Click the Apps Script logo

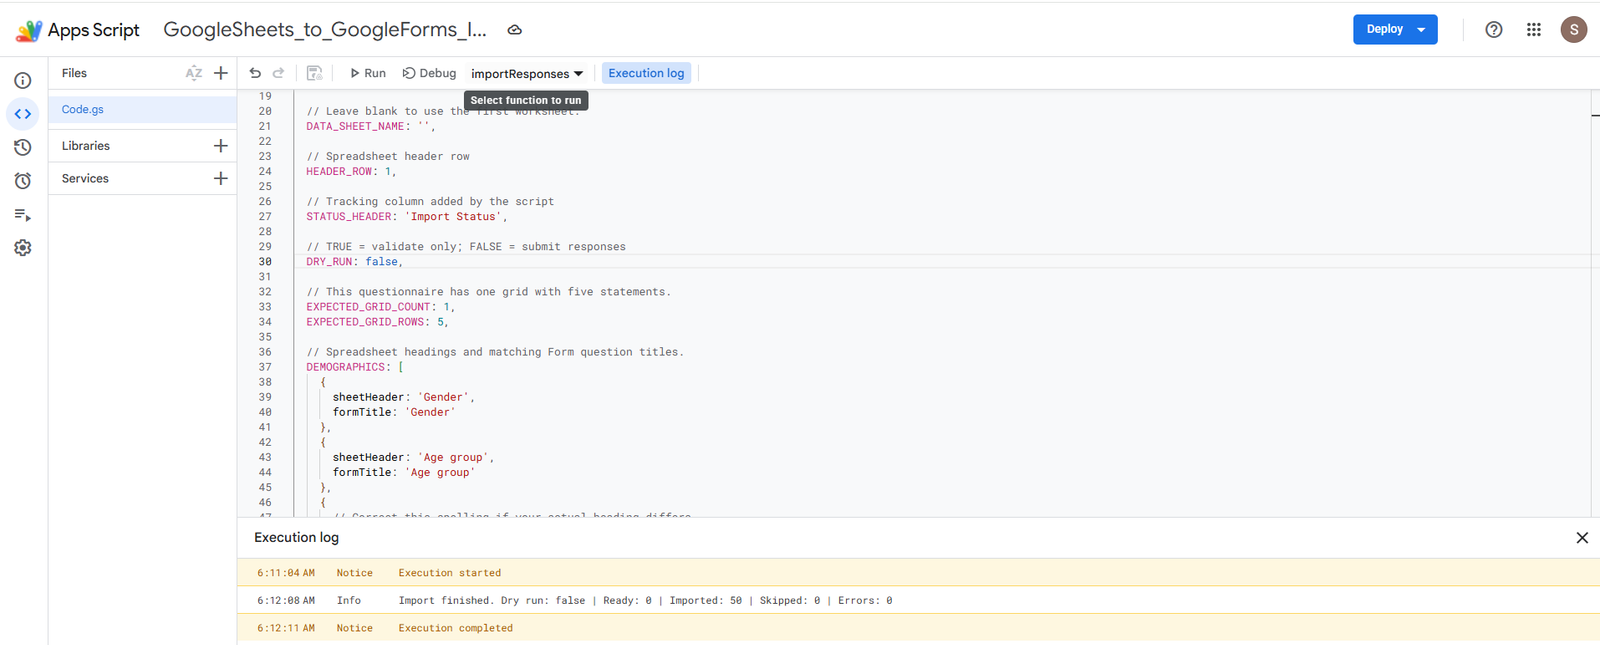point(78,30)
